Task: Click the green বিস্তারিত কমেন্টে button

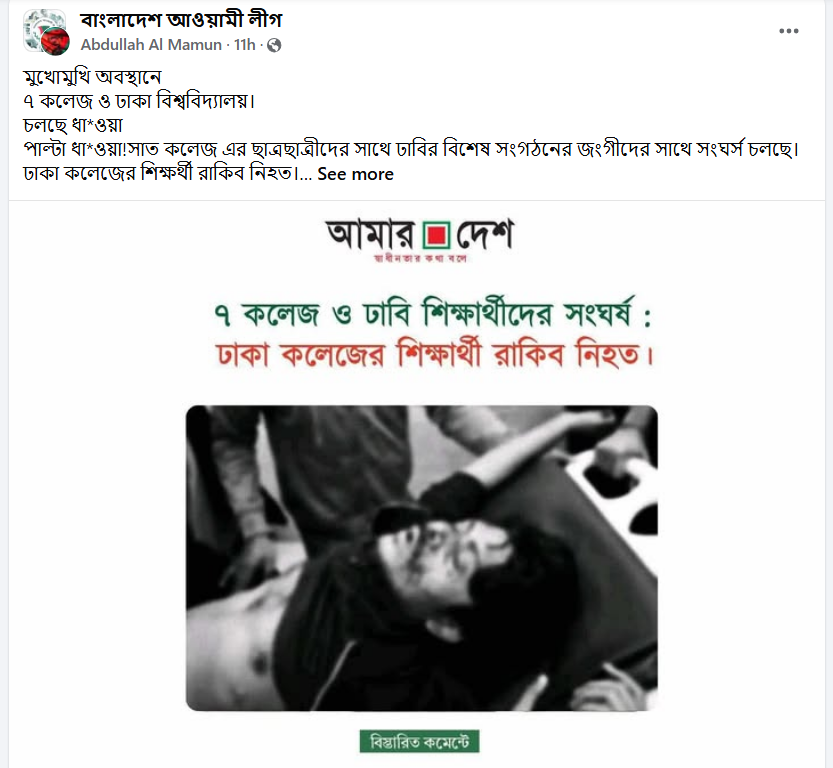Action: coord(419,741)
